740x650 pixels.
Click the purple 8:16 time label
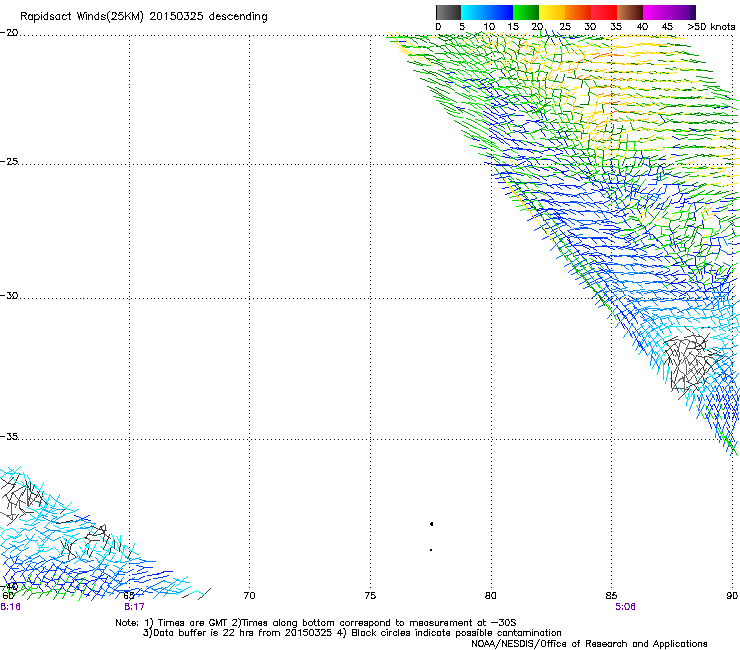click(x=10, y=607)
